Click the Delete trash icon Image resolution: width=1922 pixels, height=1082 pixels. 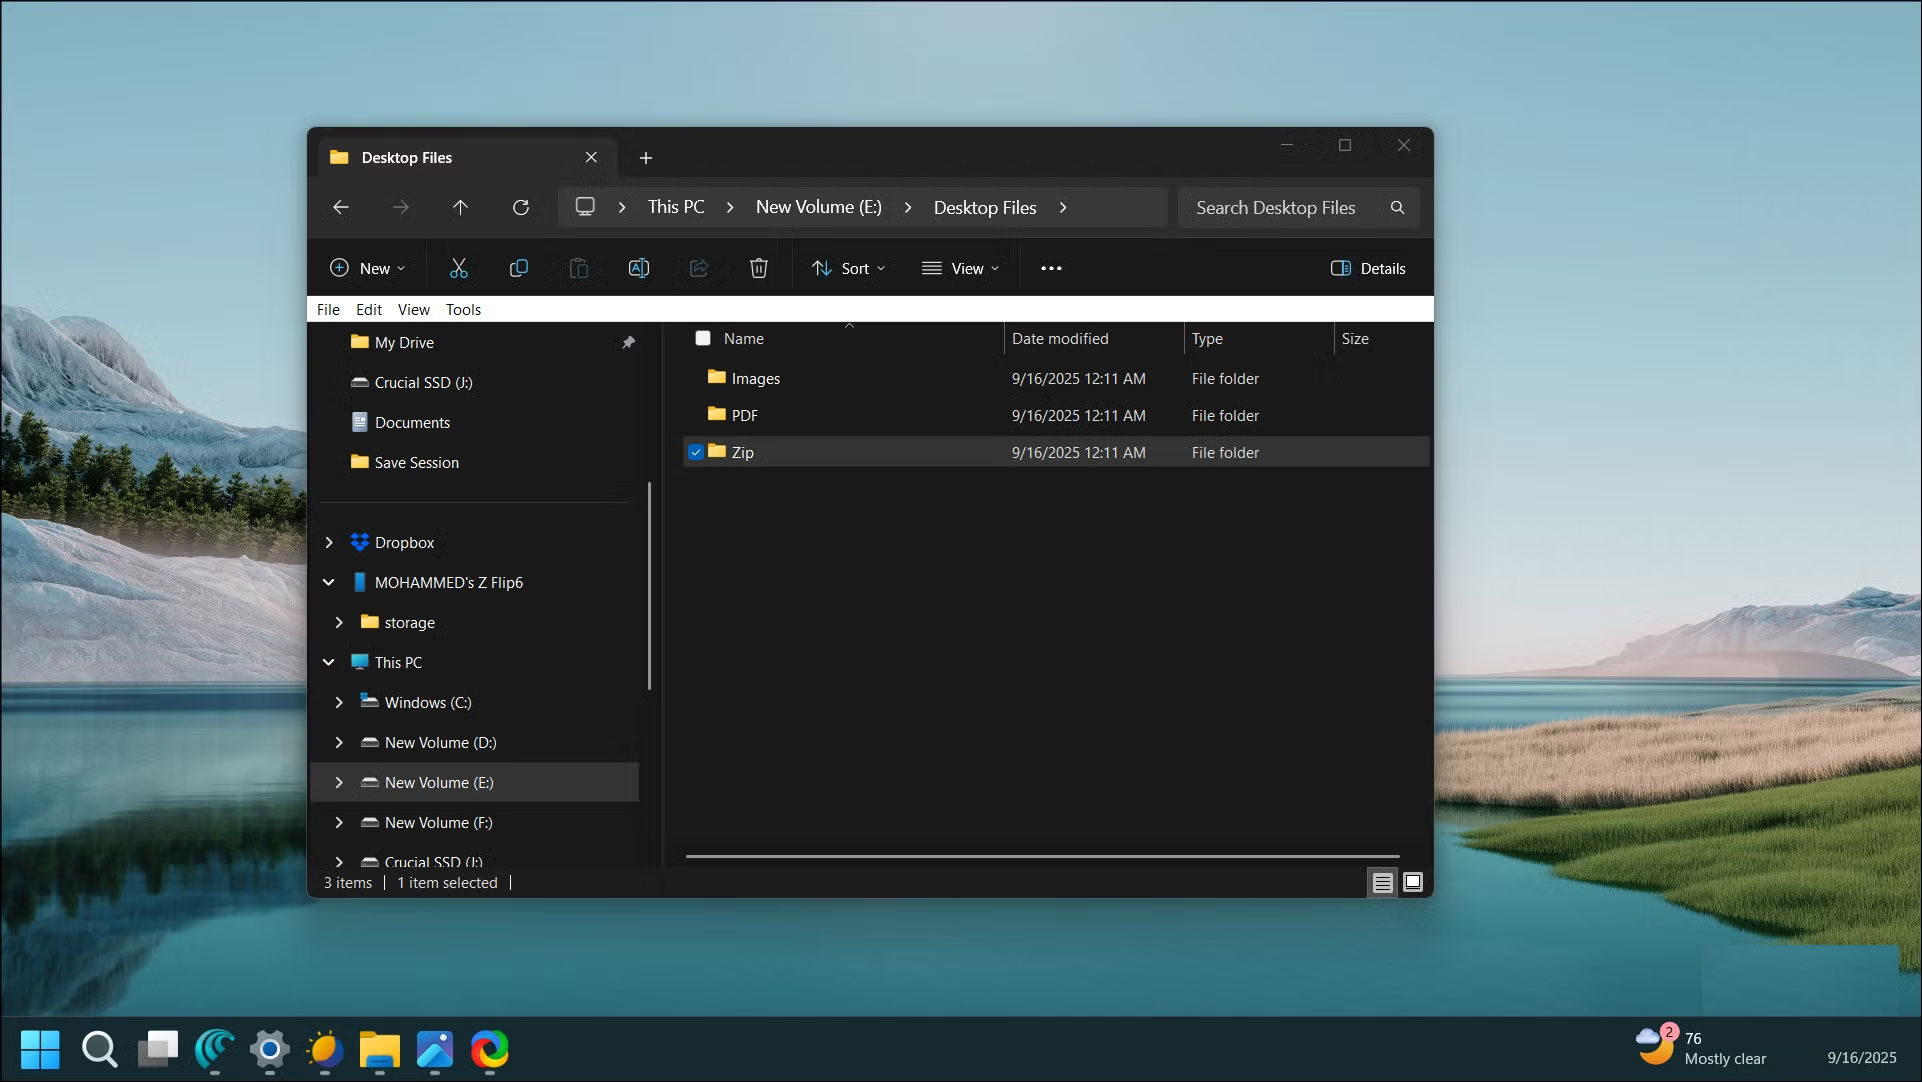[x=759, y=267]
